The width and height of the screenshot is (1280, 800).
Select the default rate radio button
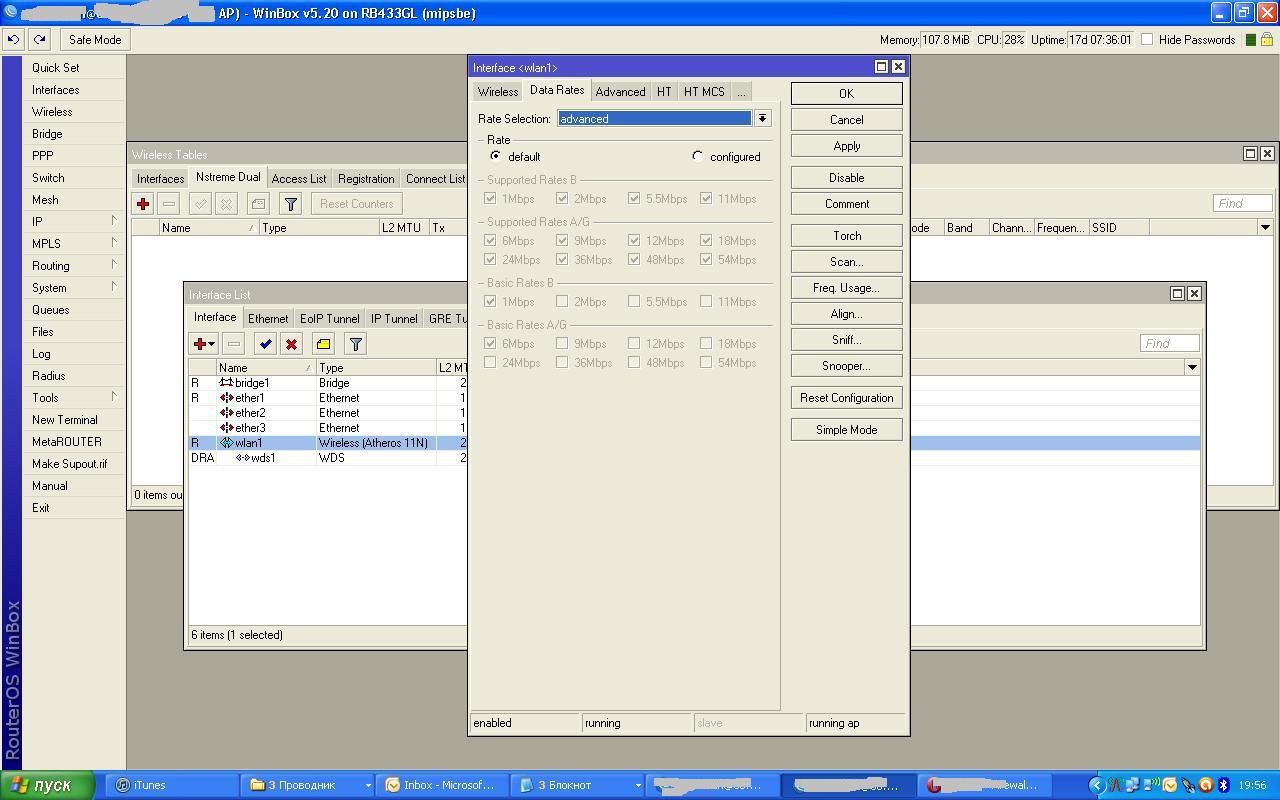click(x=495, y=156)
